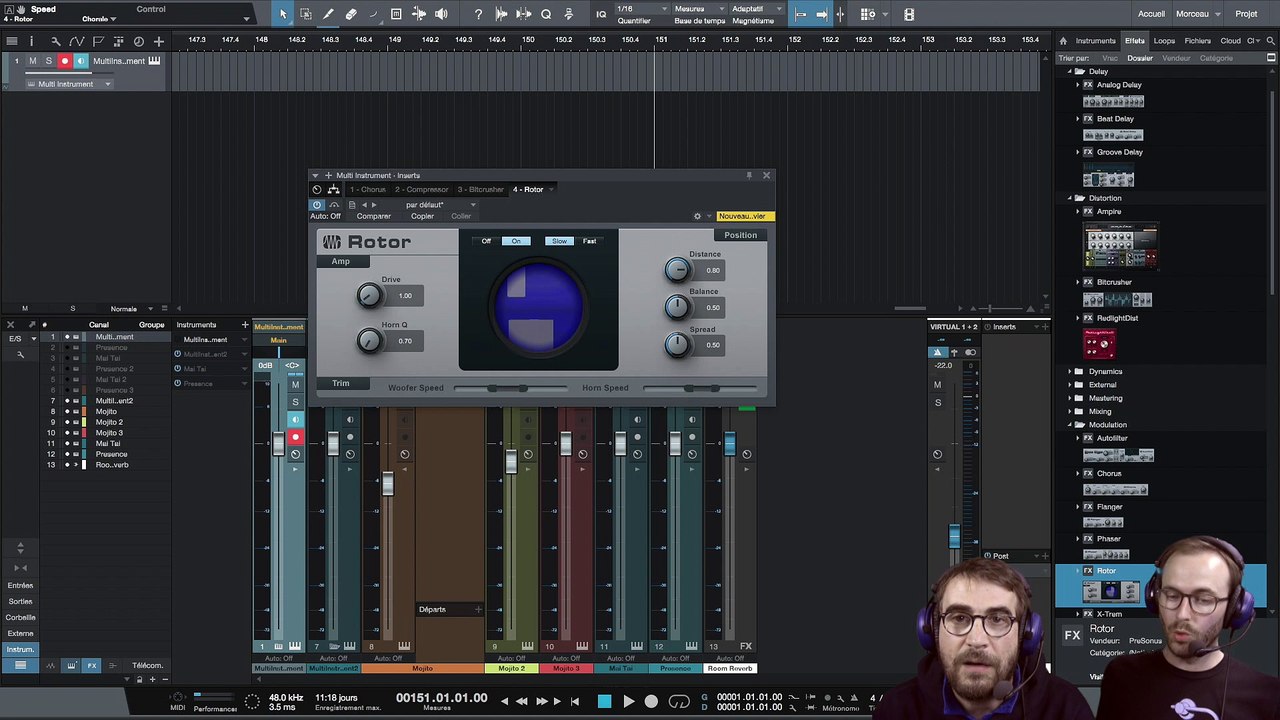The width and height of the screenshot is (1280, 720).
Task: Open the Adaptatif snap dropdown
Action: pyautogui.click(x=760, y=9)
